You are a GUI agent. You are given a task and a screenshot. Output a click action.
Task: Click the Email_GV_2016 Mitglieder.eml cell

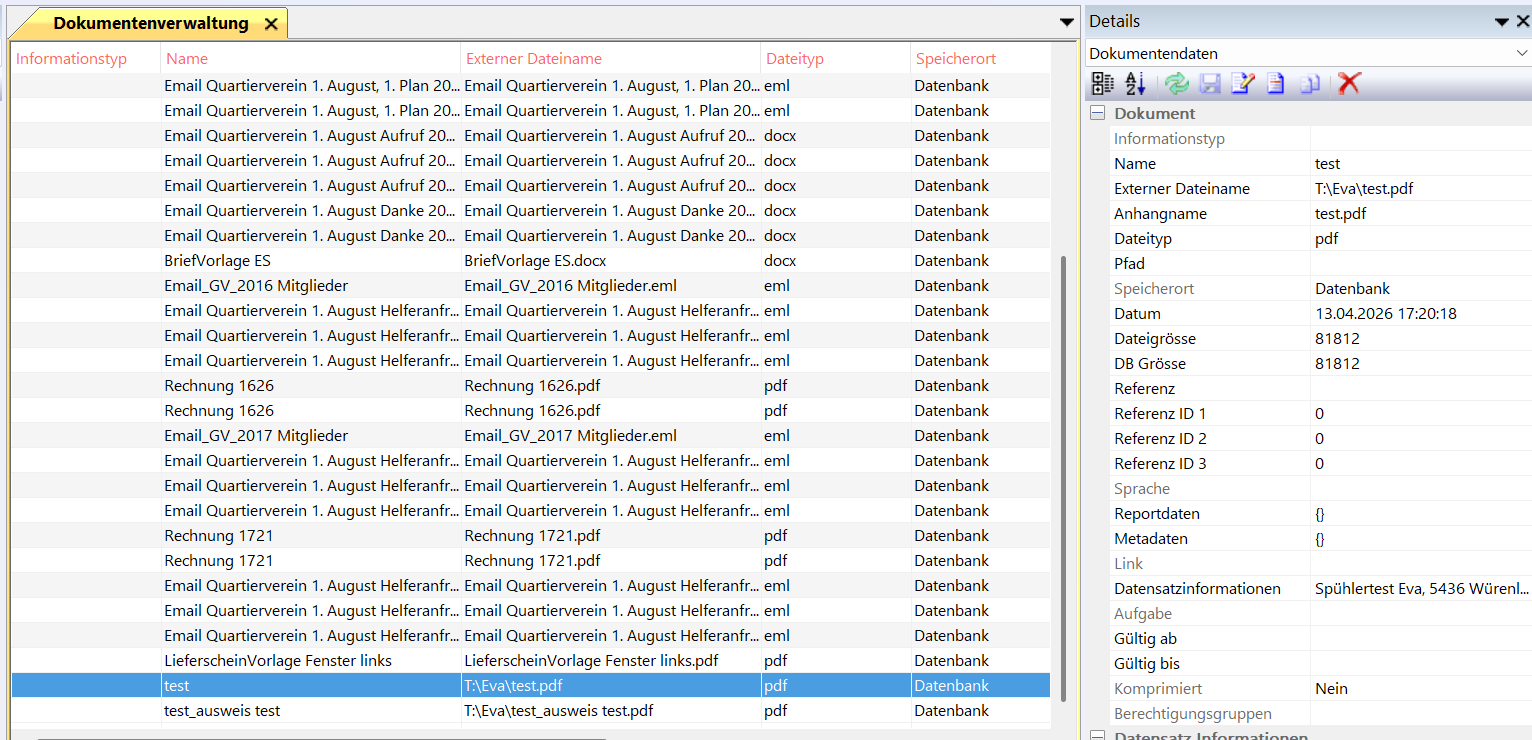coord(611,286)
